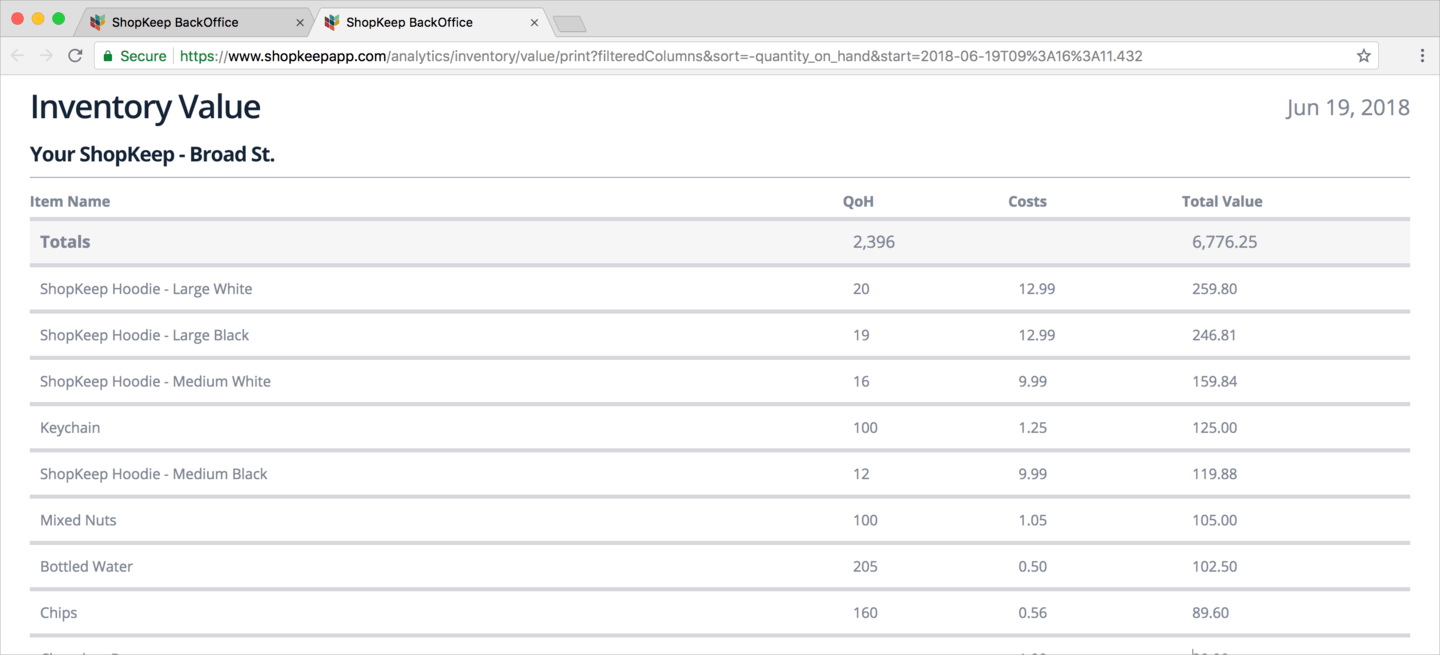Open the Chrome three-dot menu
The width and height of the screenshot is (1440, 655).
click(x=1422, y=56)
